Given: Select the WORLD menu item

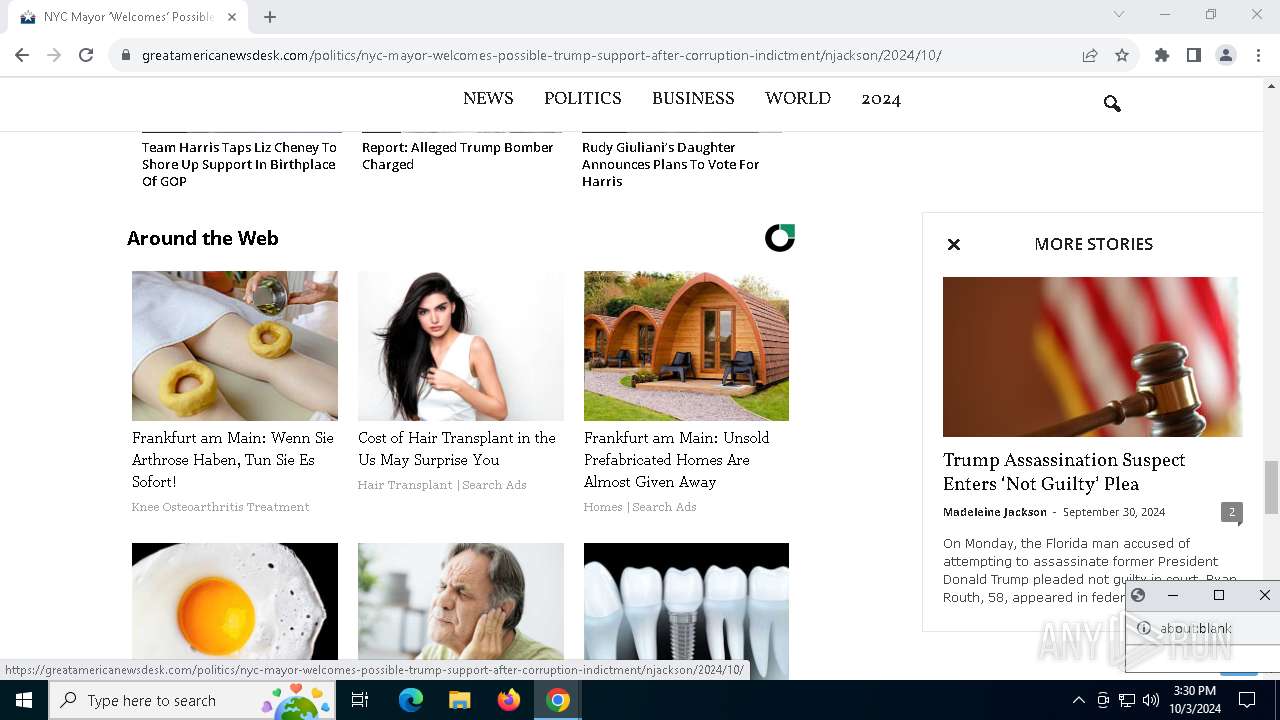Looking at the screenshot, I should point(798,98).
